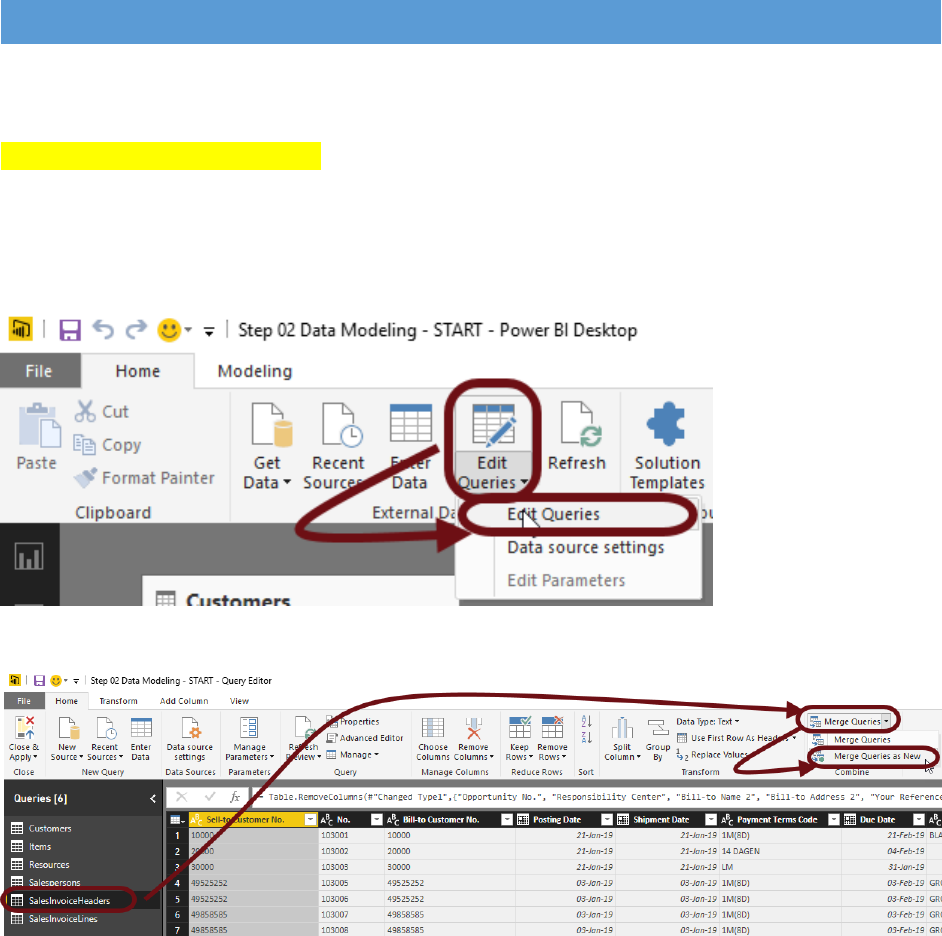The width and height of the screenshot is (942, 936).
Task: Click Advanced Editor button
Action: pos(365,738)
